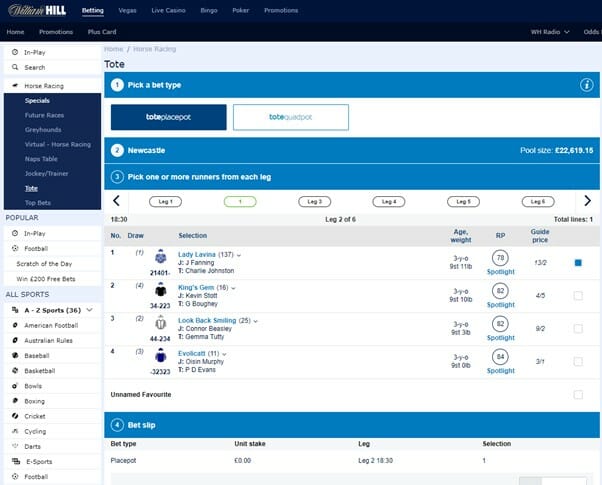
Task: Click the Bowls icon
Action: point(15,386)
